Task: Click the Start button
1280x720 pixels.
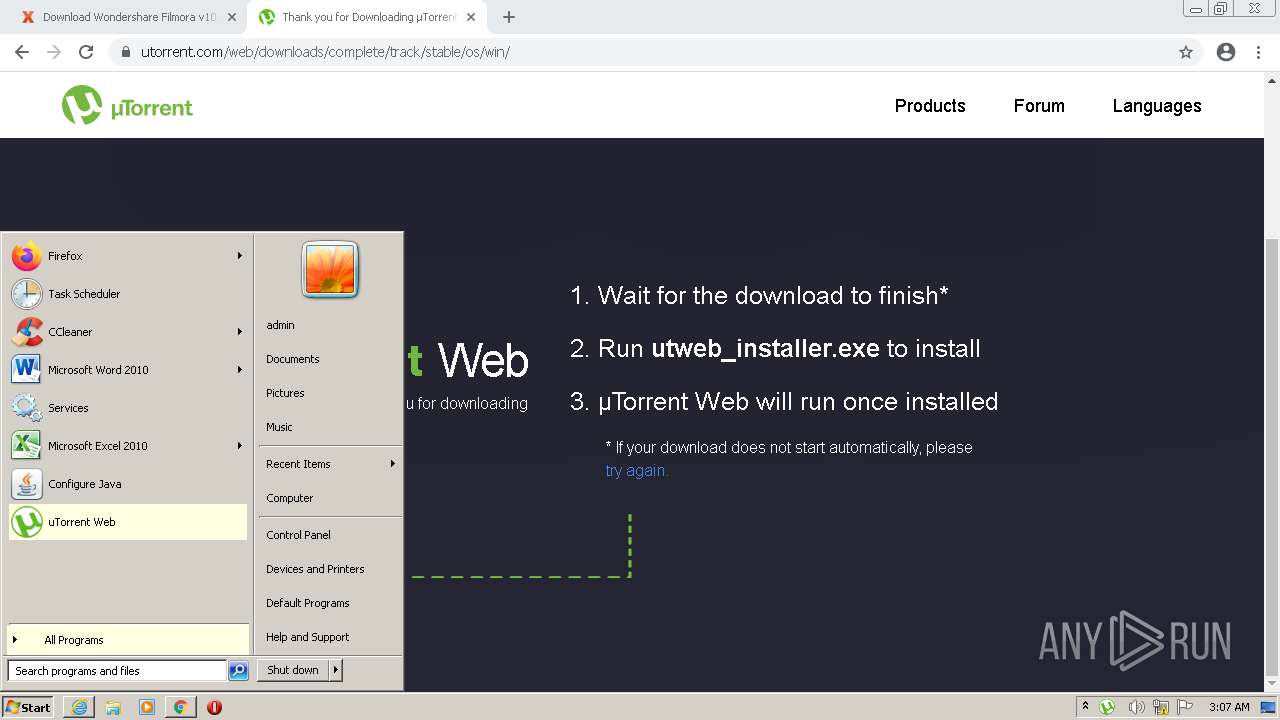Action: pos(28,707)
